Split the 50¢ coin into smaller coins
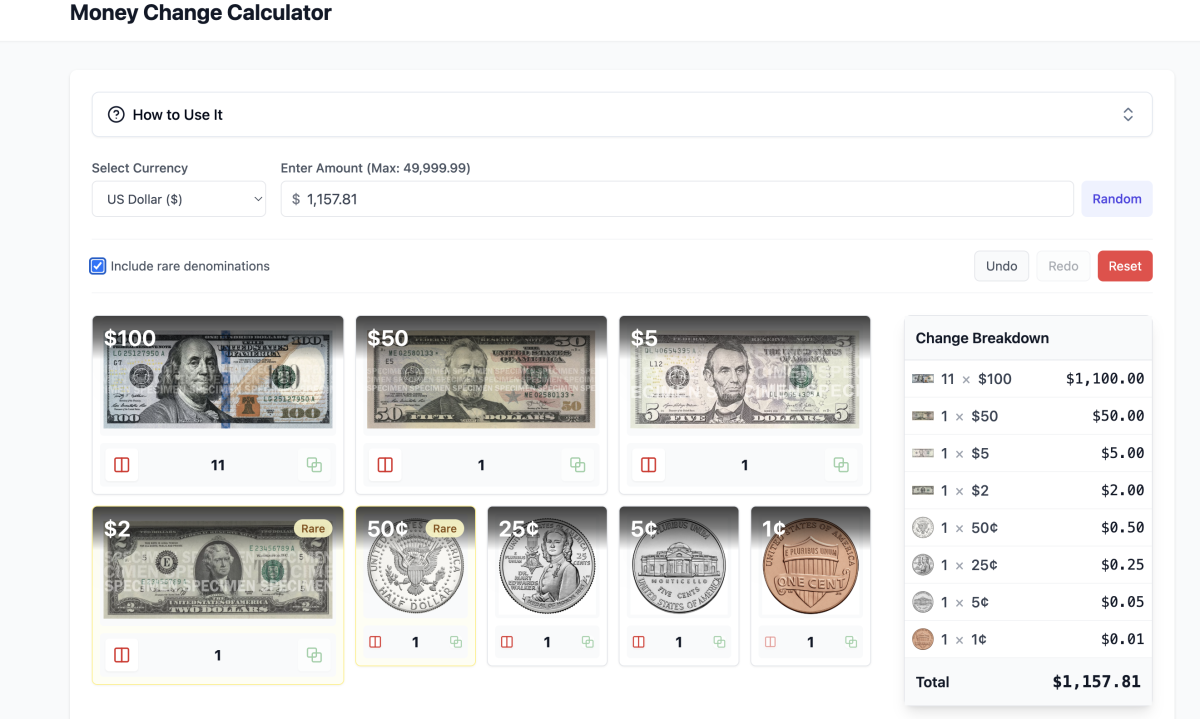Screen dimensions: 1200x719 [375, 641]
